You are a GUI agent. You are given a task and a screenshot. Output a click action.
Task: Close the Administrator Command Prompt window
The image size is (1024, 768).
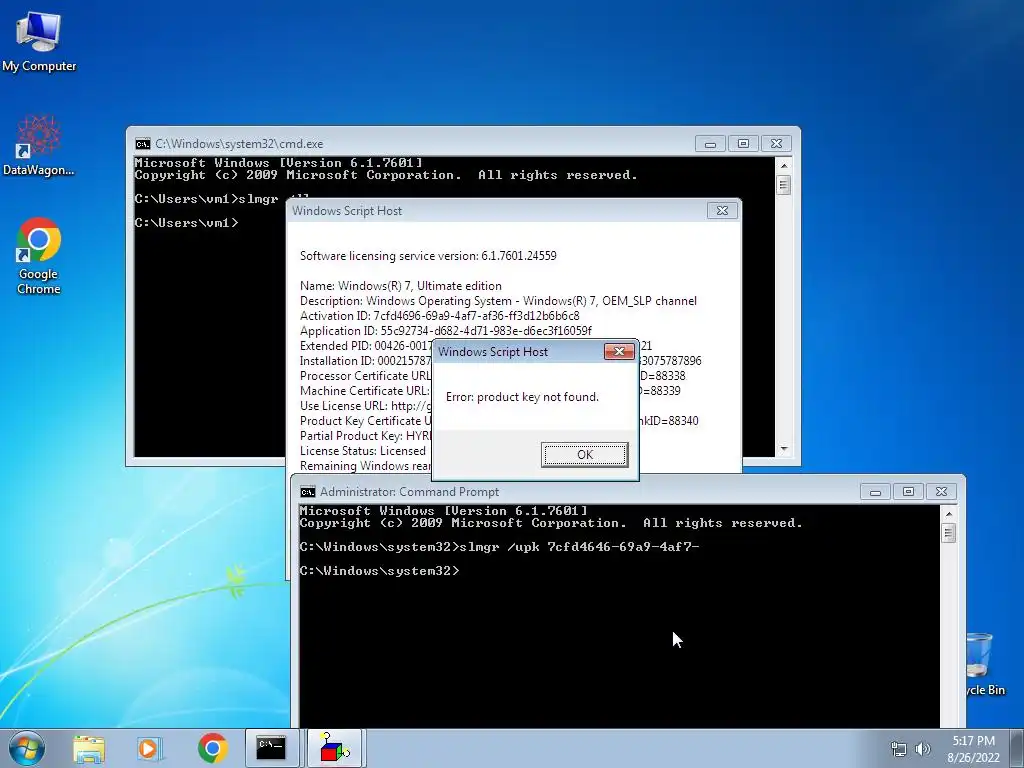coord(941,492)
